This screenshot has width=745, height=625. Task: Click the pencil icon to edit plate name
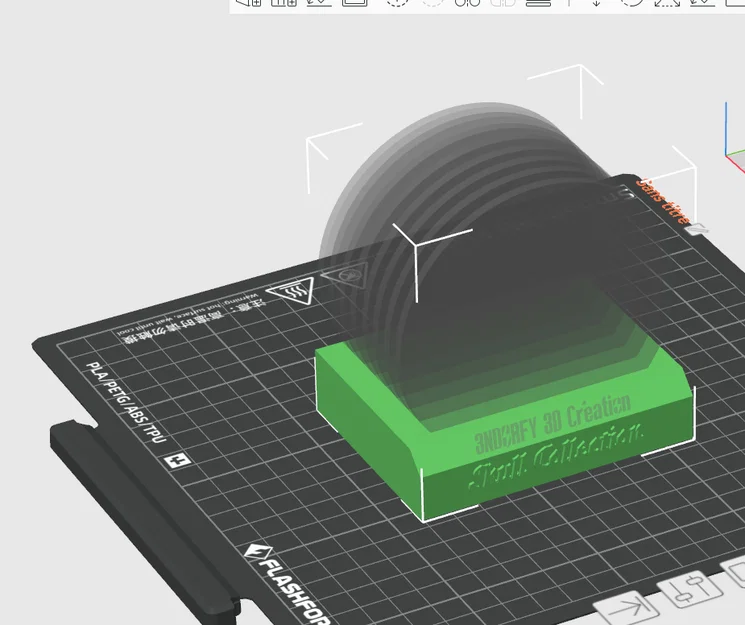click(697, 230)
